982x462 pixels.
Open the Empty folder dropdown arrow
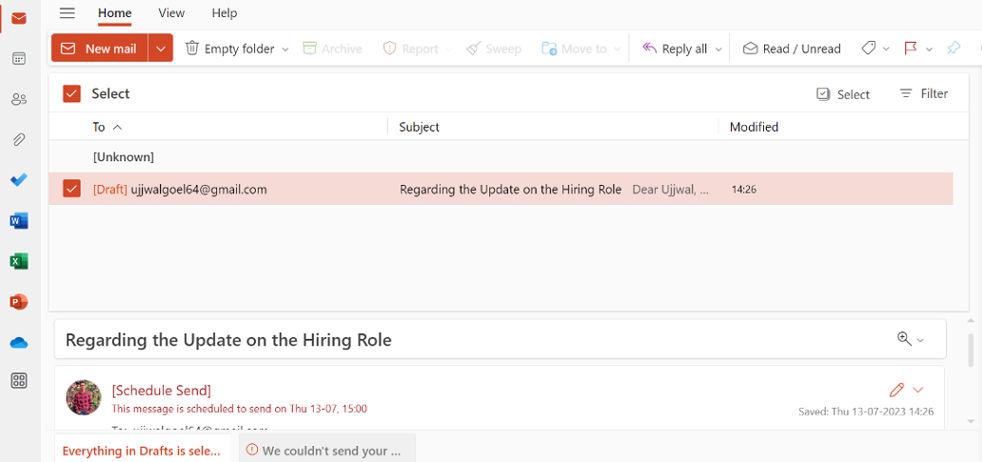pos(285,49)
